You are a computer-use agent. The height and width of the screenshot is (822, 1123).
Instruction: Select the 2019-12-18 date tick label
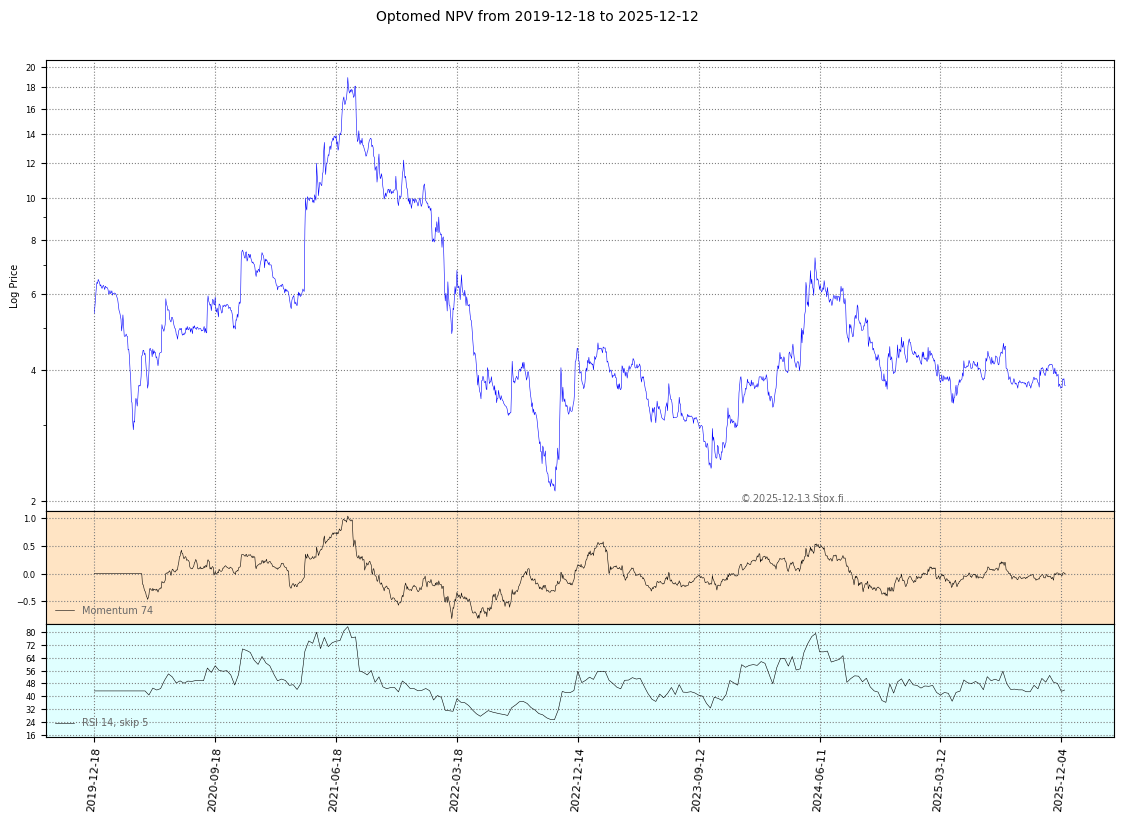point(92,779)
